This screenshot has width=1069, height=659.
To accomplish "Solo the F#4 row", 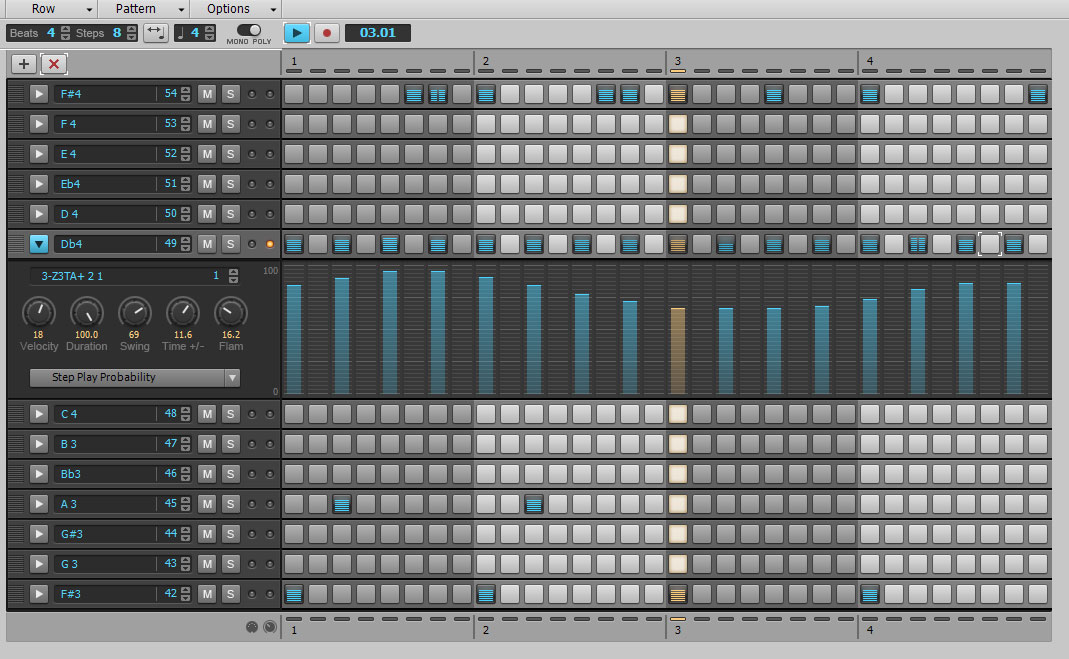I will [x=230, y=94].
